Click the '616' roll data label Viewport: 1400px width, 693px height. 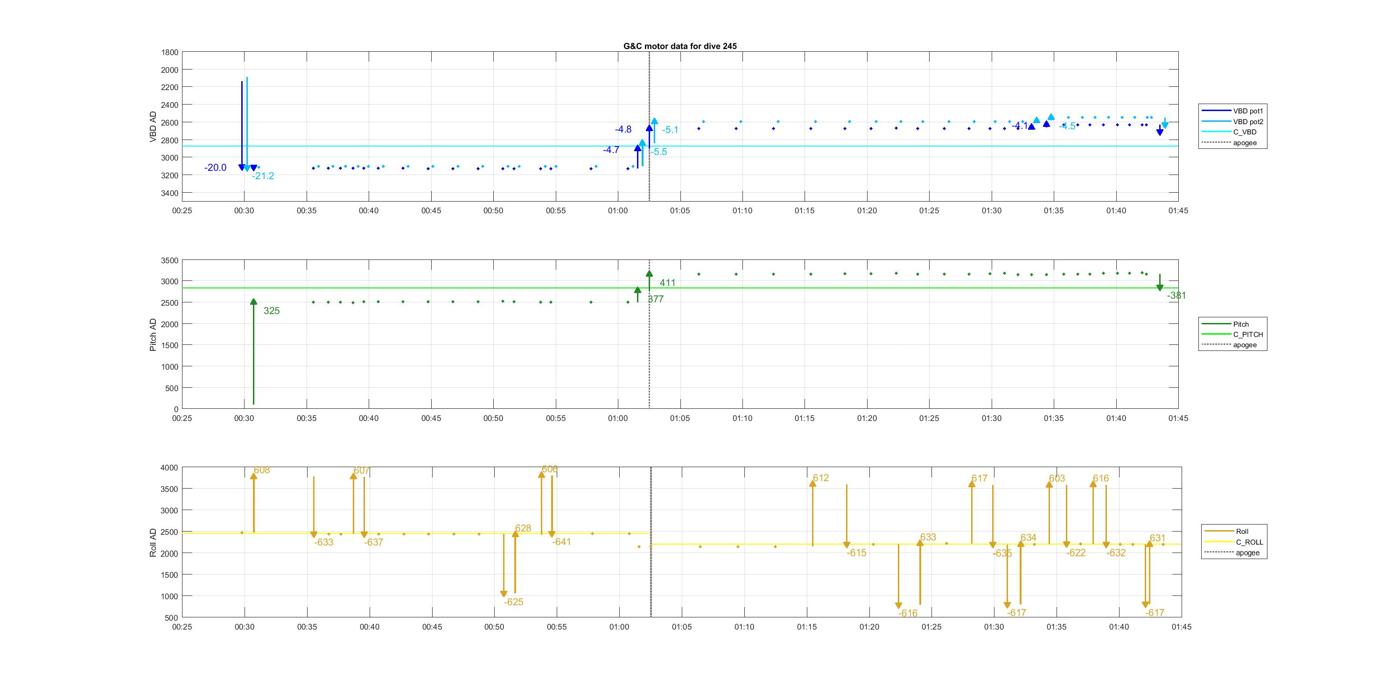point(1101,478)
